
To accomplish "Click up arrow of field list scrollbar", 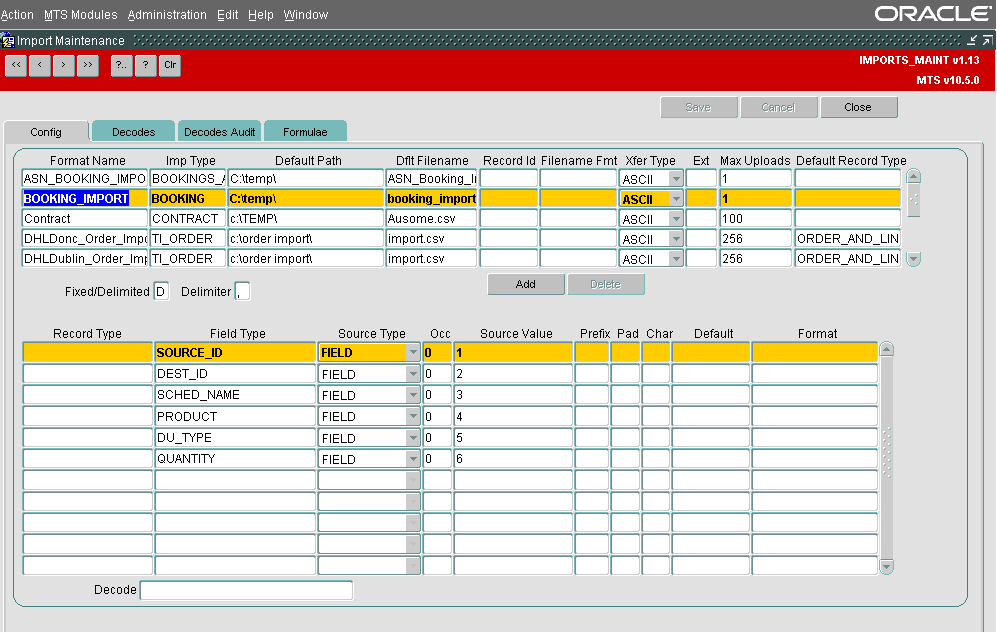I will (886, 349).
